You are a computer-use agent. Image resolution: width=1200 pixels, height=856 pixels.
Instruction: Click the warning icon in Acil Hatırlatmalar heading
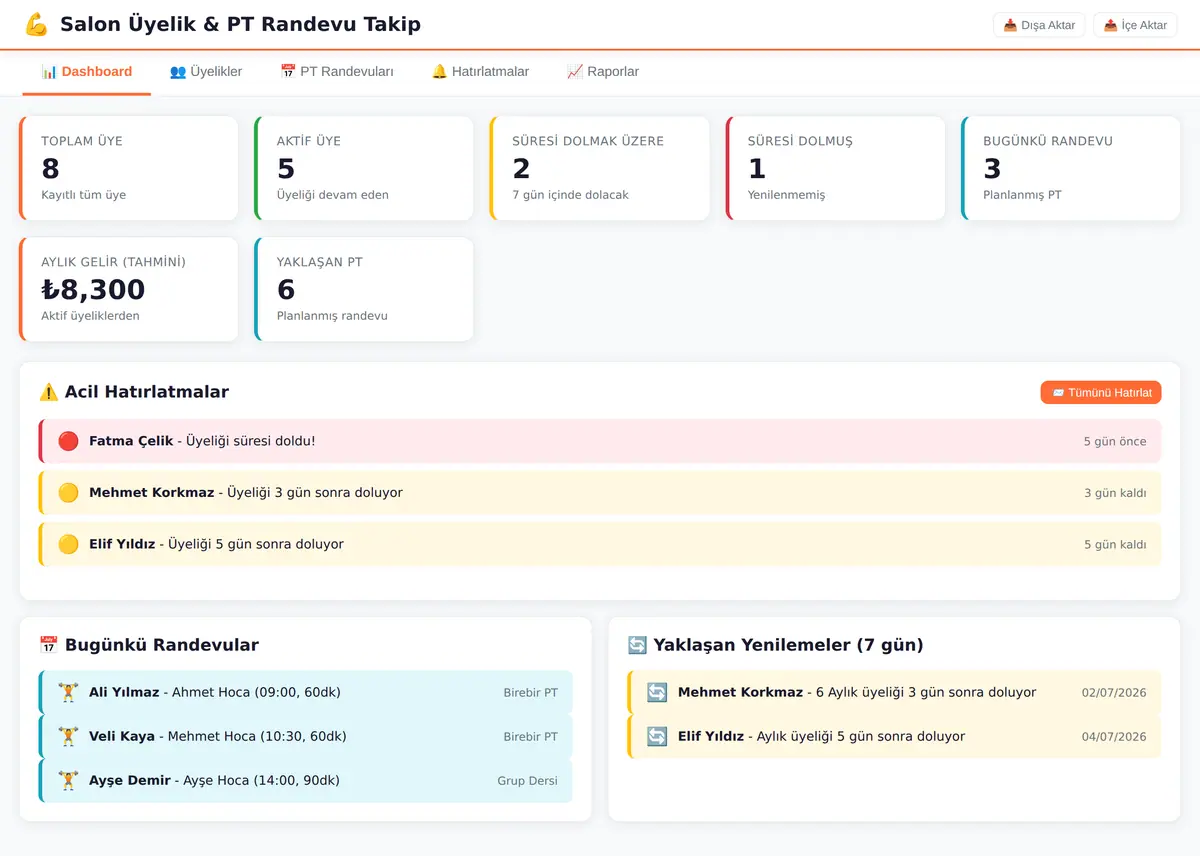pyautogui.click(x=49, y=392)
